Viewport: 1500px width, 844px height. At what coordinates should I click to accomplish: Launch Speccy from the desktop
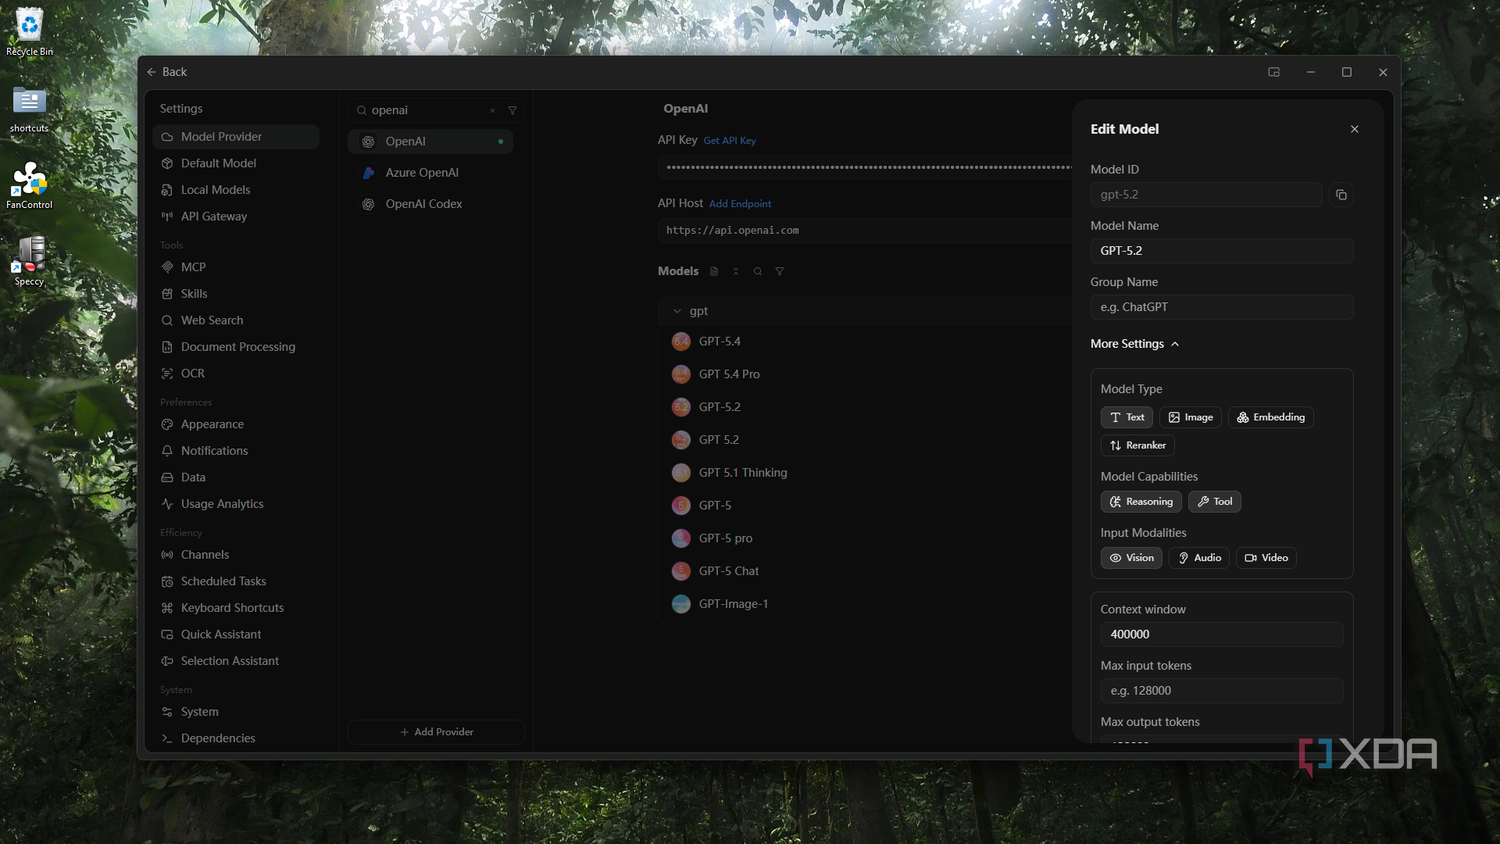click(x=29, y=262)
